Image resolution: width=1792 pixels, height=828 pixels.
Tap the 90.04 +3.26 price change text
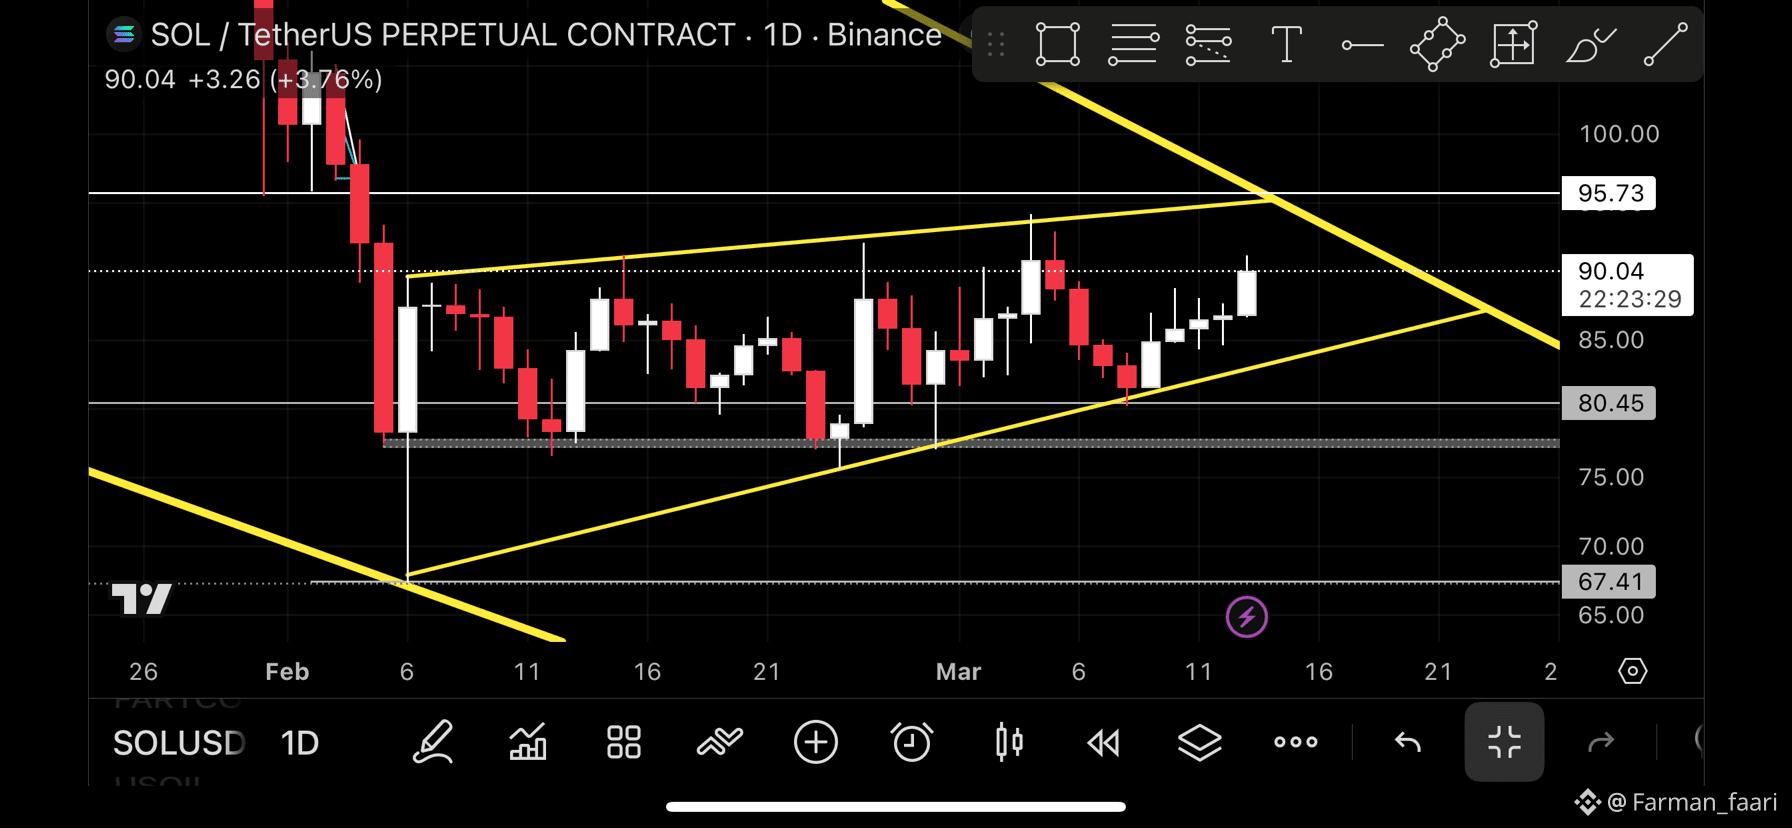pyautogui.click(x=243, y=80)
